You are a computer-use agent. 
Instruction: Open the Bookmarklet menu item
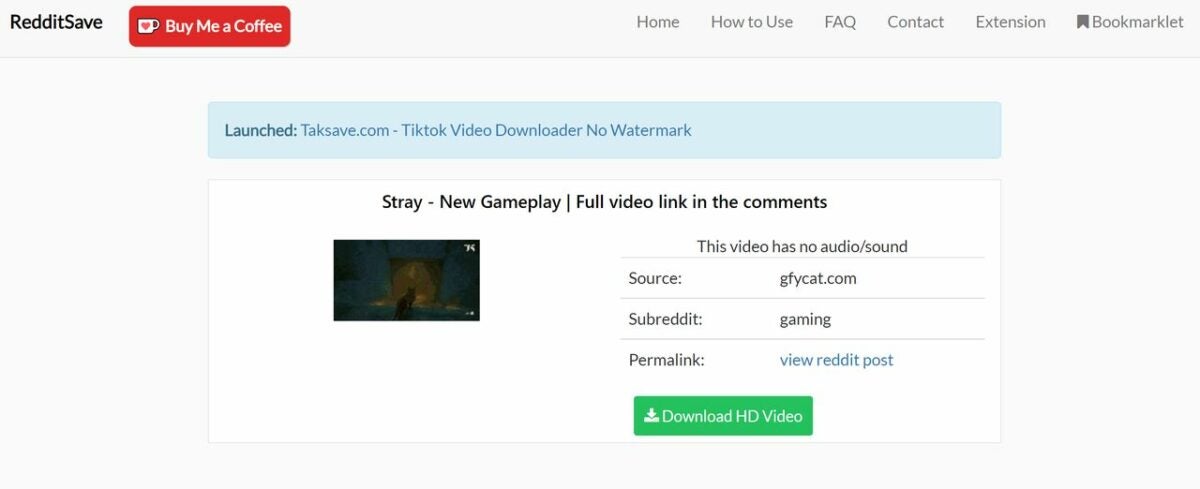(x=1130, y=22)
